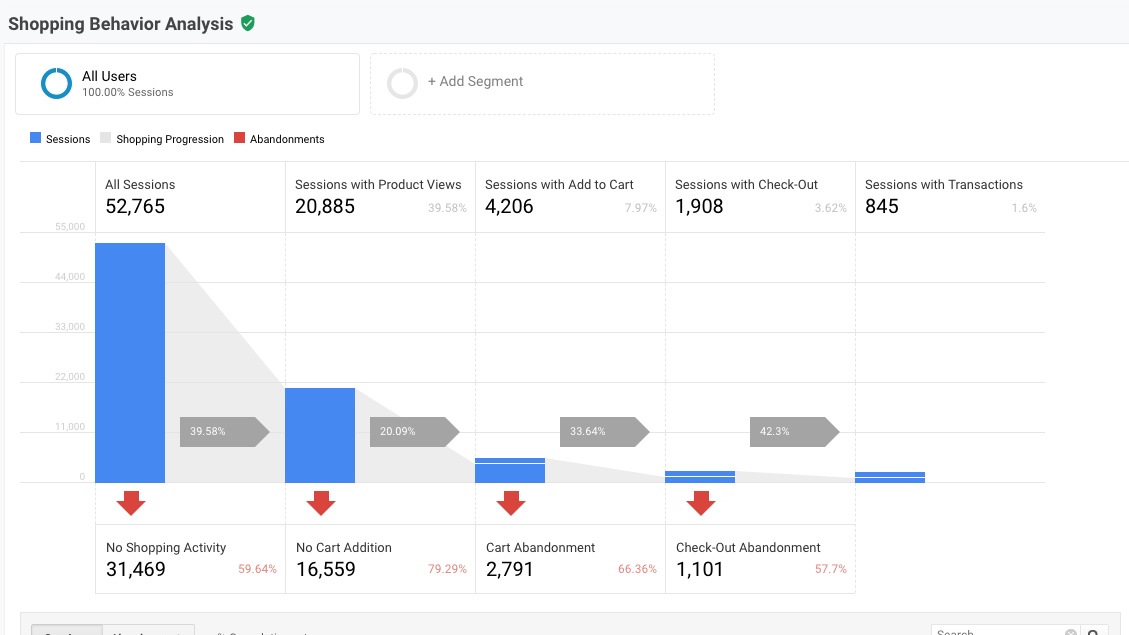
Task: Select the All Sessions blue bar
Action: tap(130, 362)
